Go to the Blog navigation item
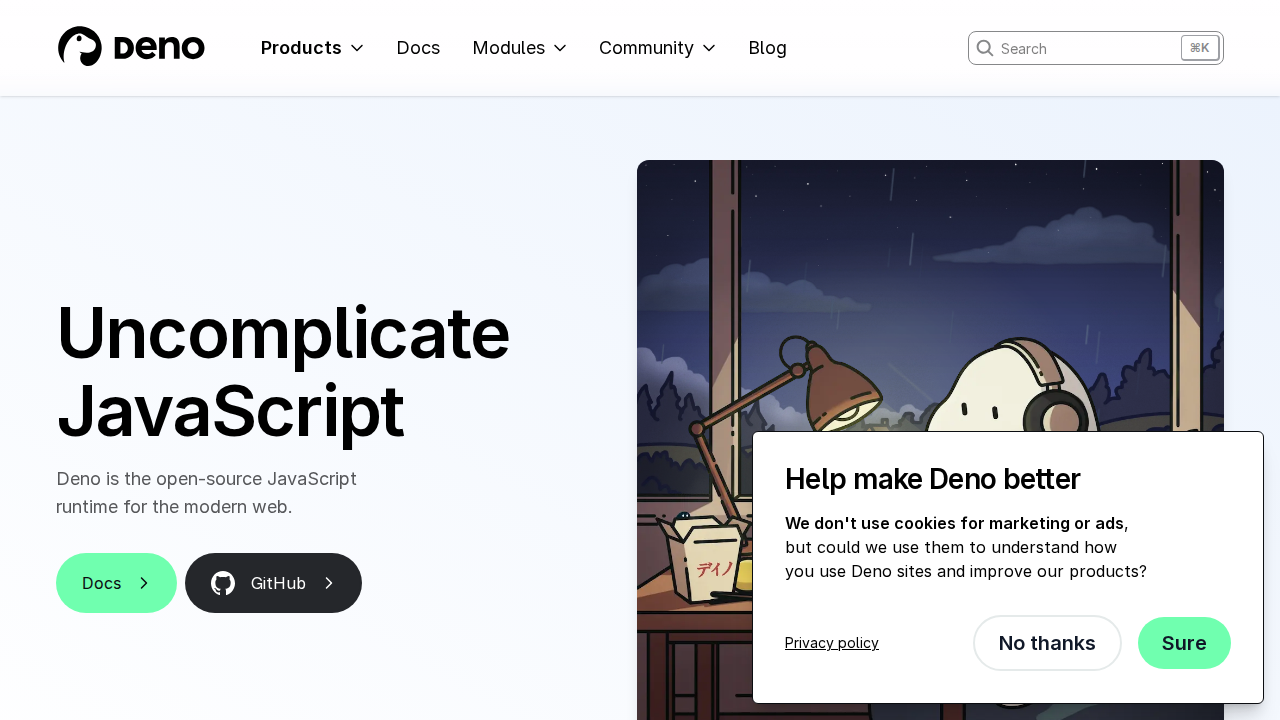Image resolution: width=1280 pixels, height=720 pixels. 767,48
